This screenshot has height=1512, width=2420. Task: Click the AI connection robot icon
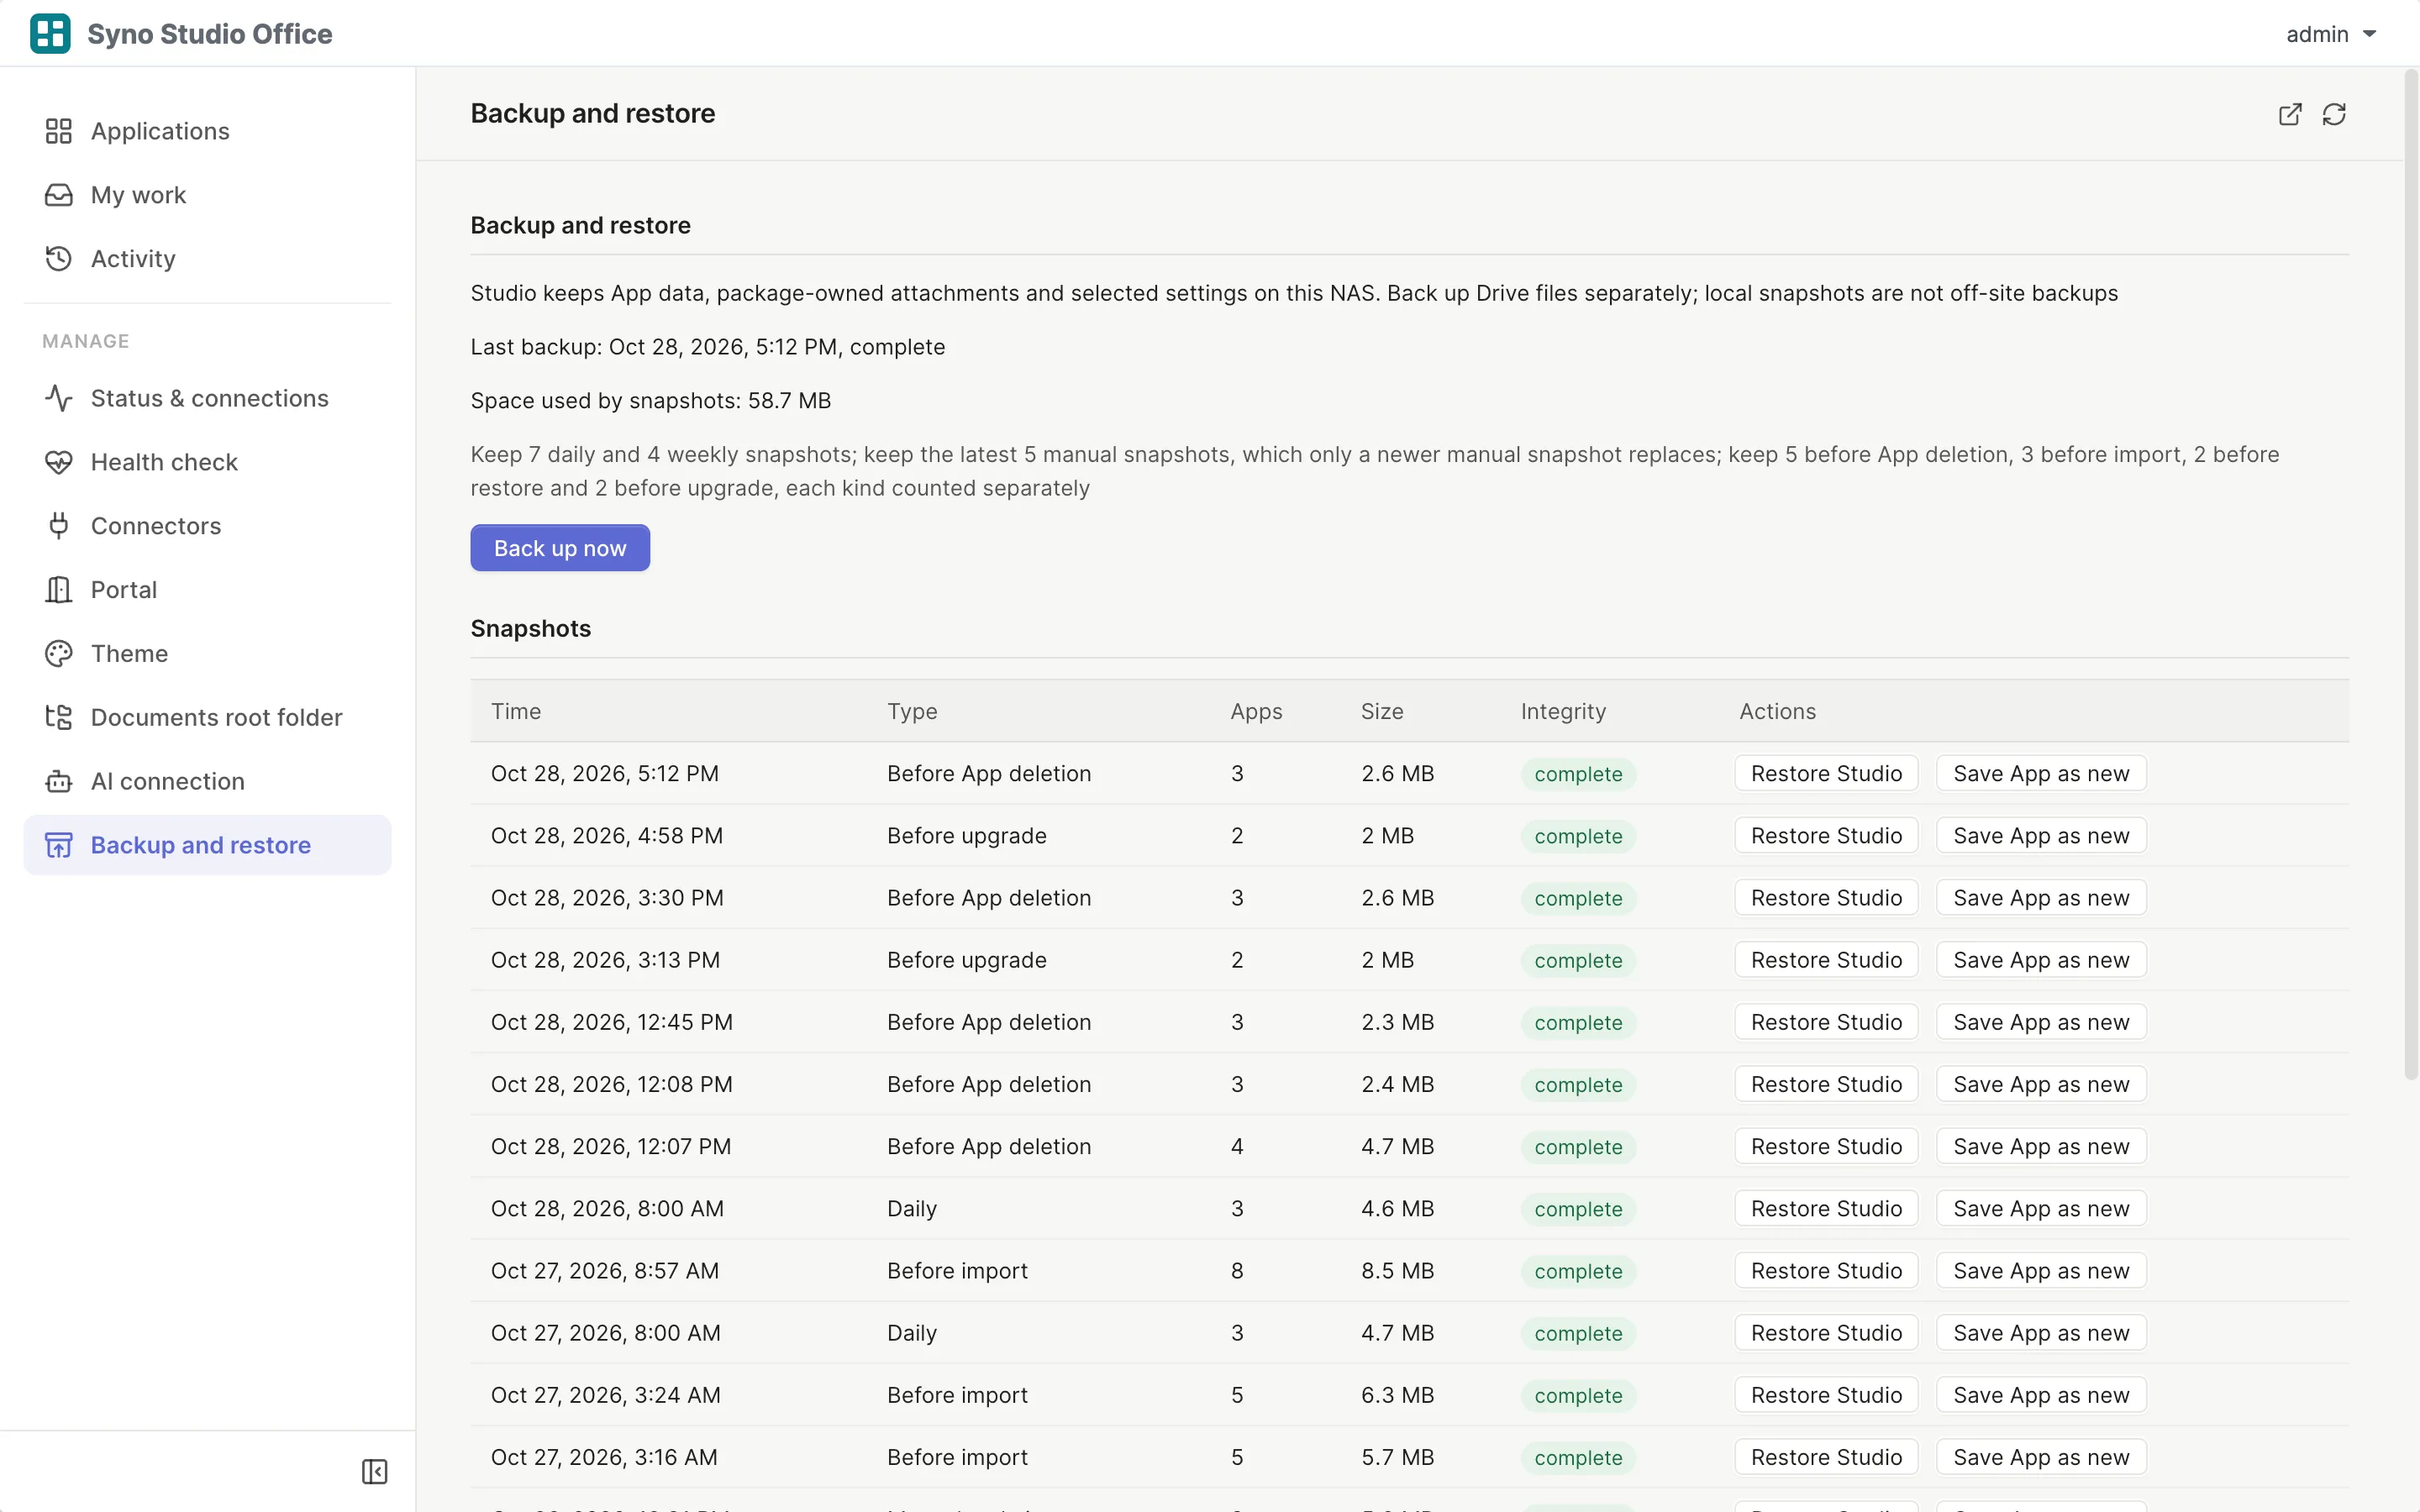(x=59, y=781)
